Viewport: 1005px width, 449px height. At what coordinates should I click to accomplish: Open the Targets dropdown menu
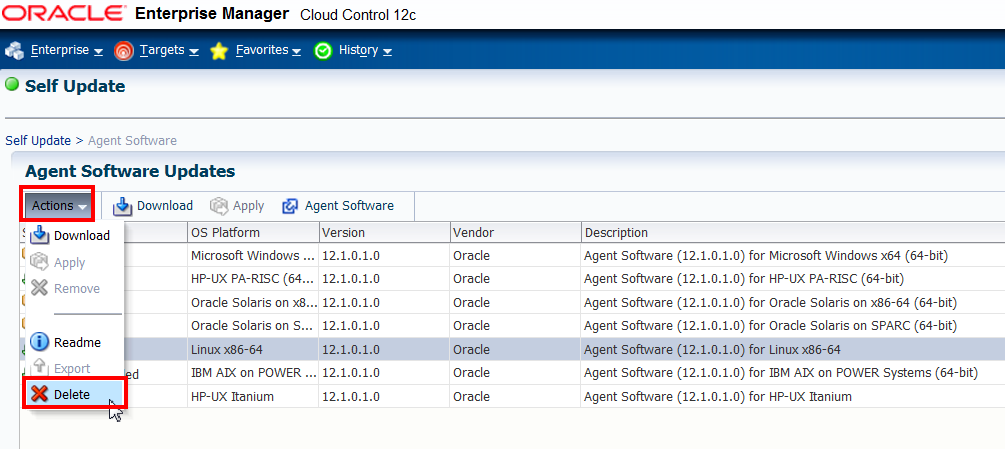tap(169, 50)
